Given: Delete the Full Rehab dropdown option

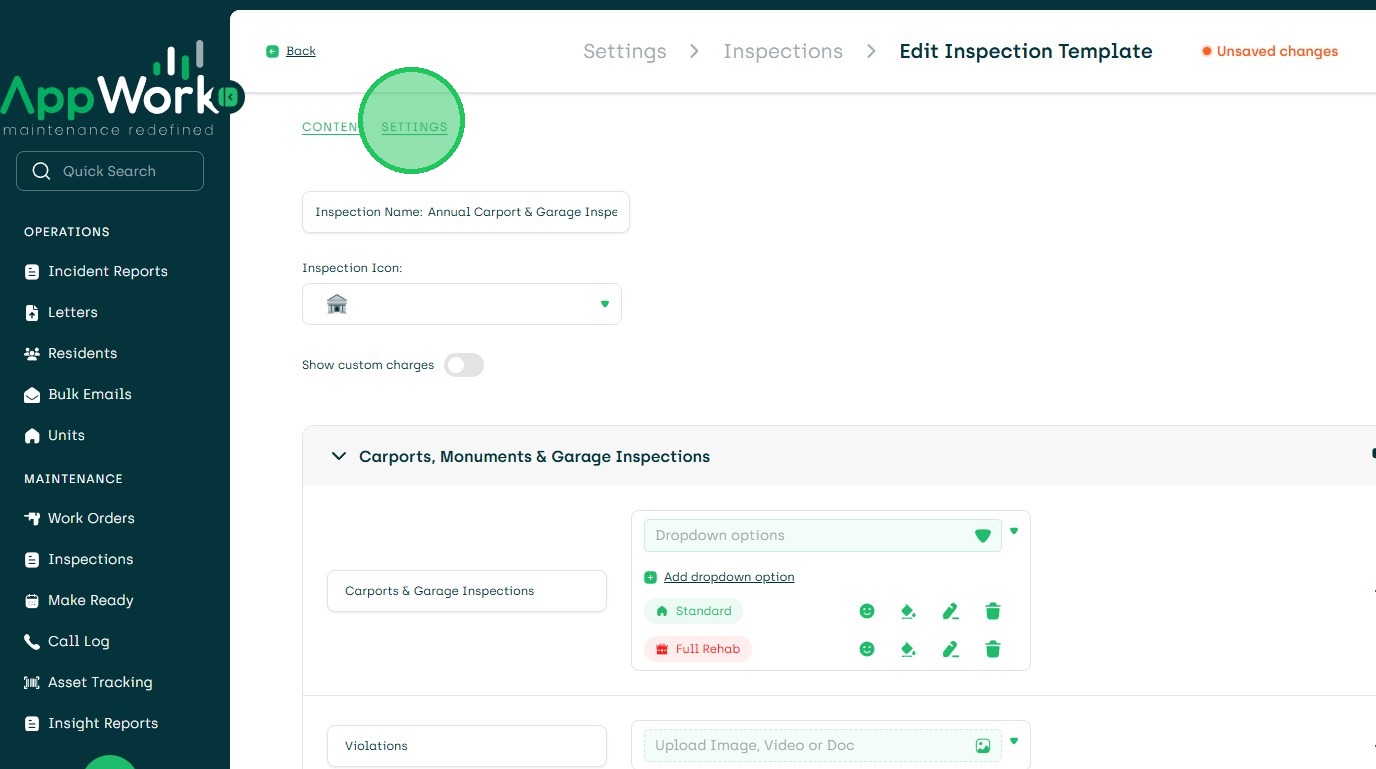Looking at the screenshot, I should tap(993, 649).
